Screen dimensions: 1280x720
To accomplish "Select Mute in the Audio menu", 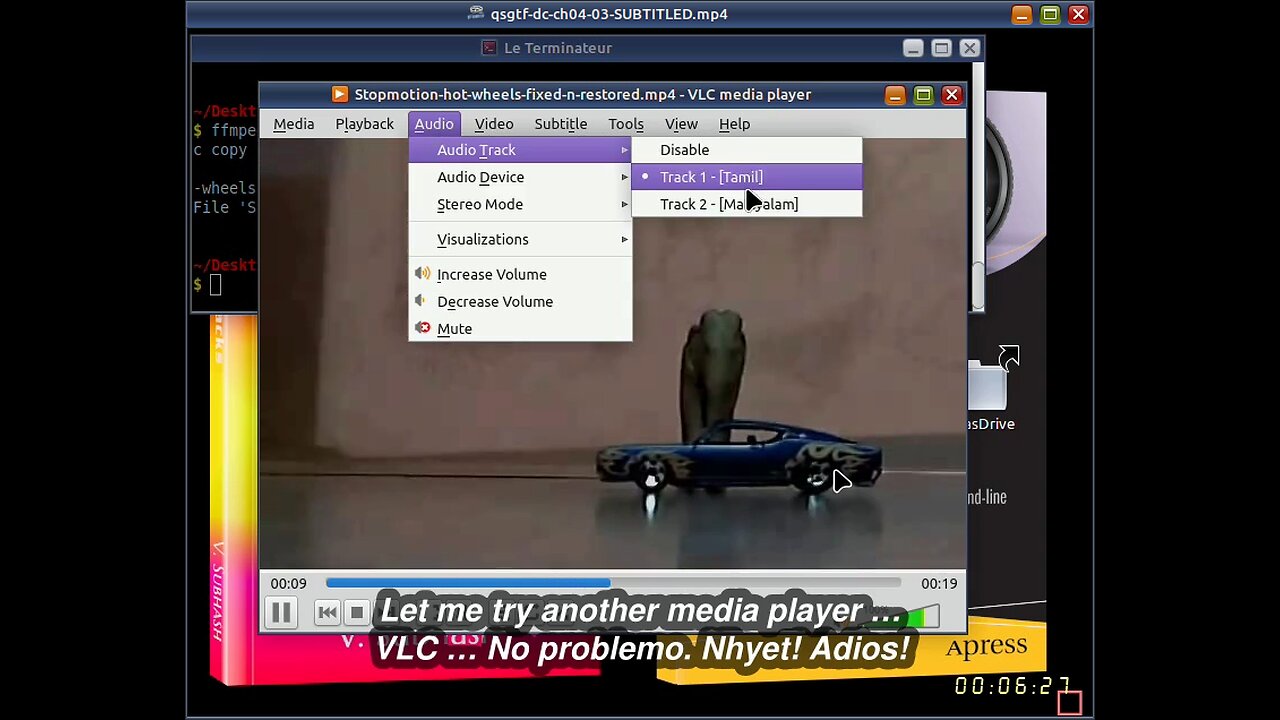I will (x=520, y=328).
